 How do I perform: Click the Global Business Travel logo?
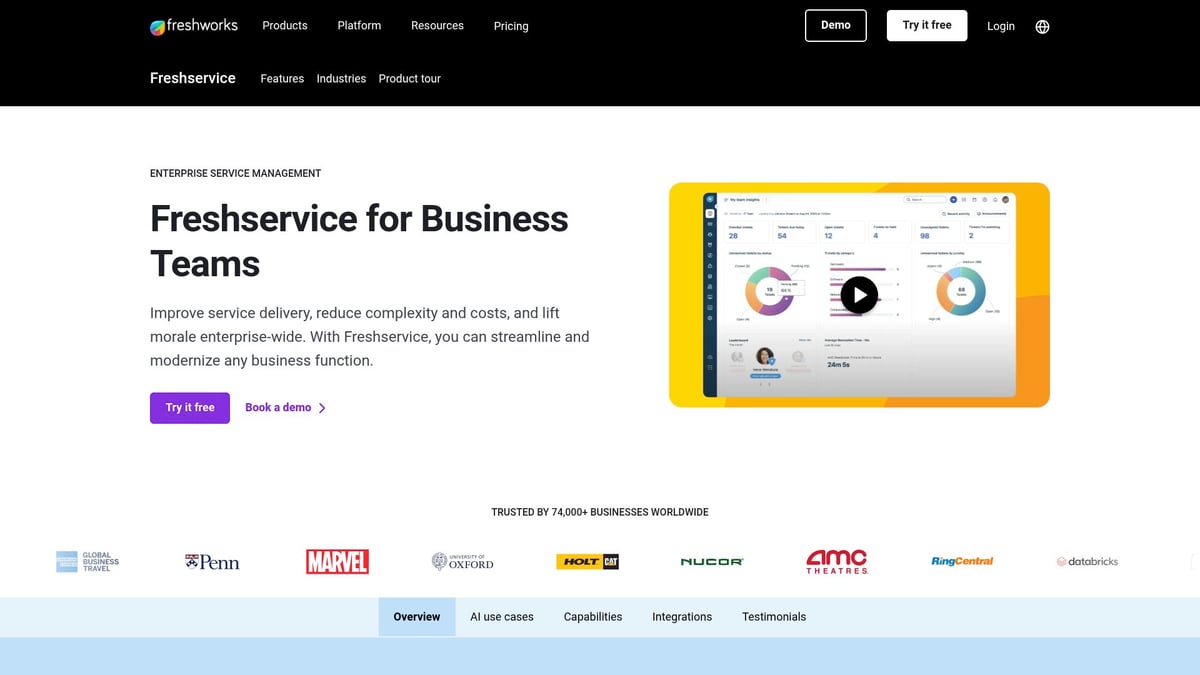[x=87, y=562]
